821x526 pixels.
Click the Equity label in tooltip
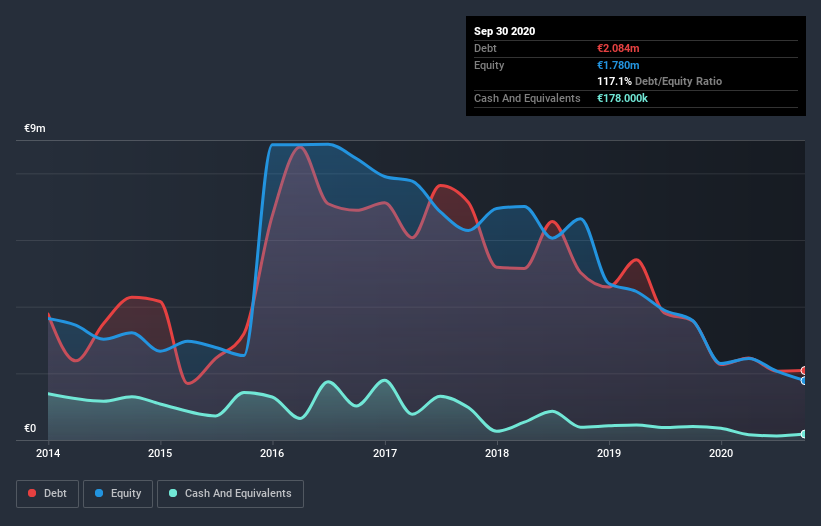(489, 65)
